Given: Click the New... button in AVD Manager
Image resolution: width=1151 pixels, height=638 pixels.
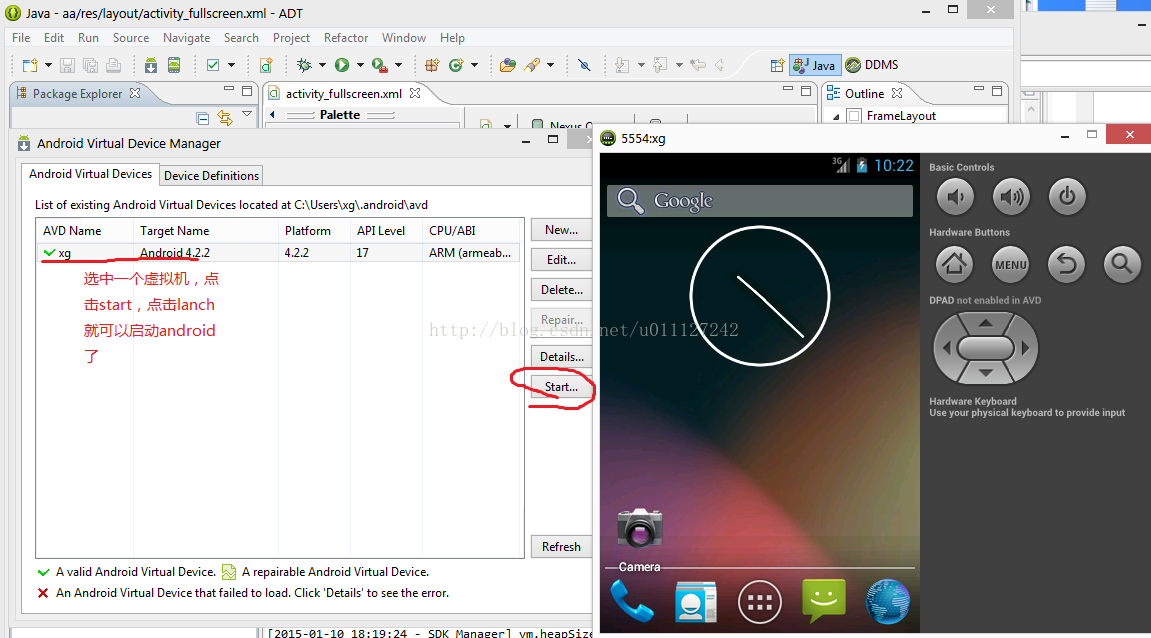Looking at the screenshot, I should coord(562,230).
